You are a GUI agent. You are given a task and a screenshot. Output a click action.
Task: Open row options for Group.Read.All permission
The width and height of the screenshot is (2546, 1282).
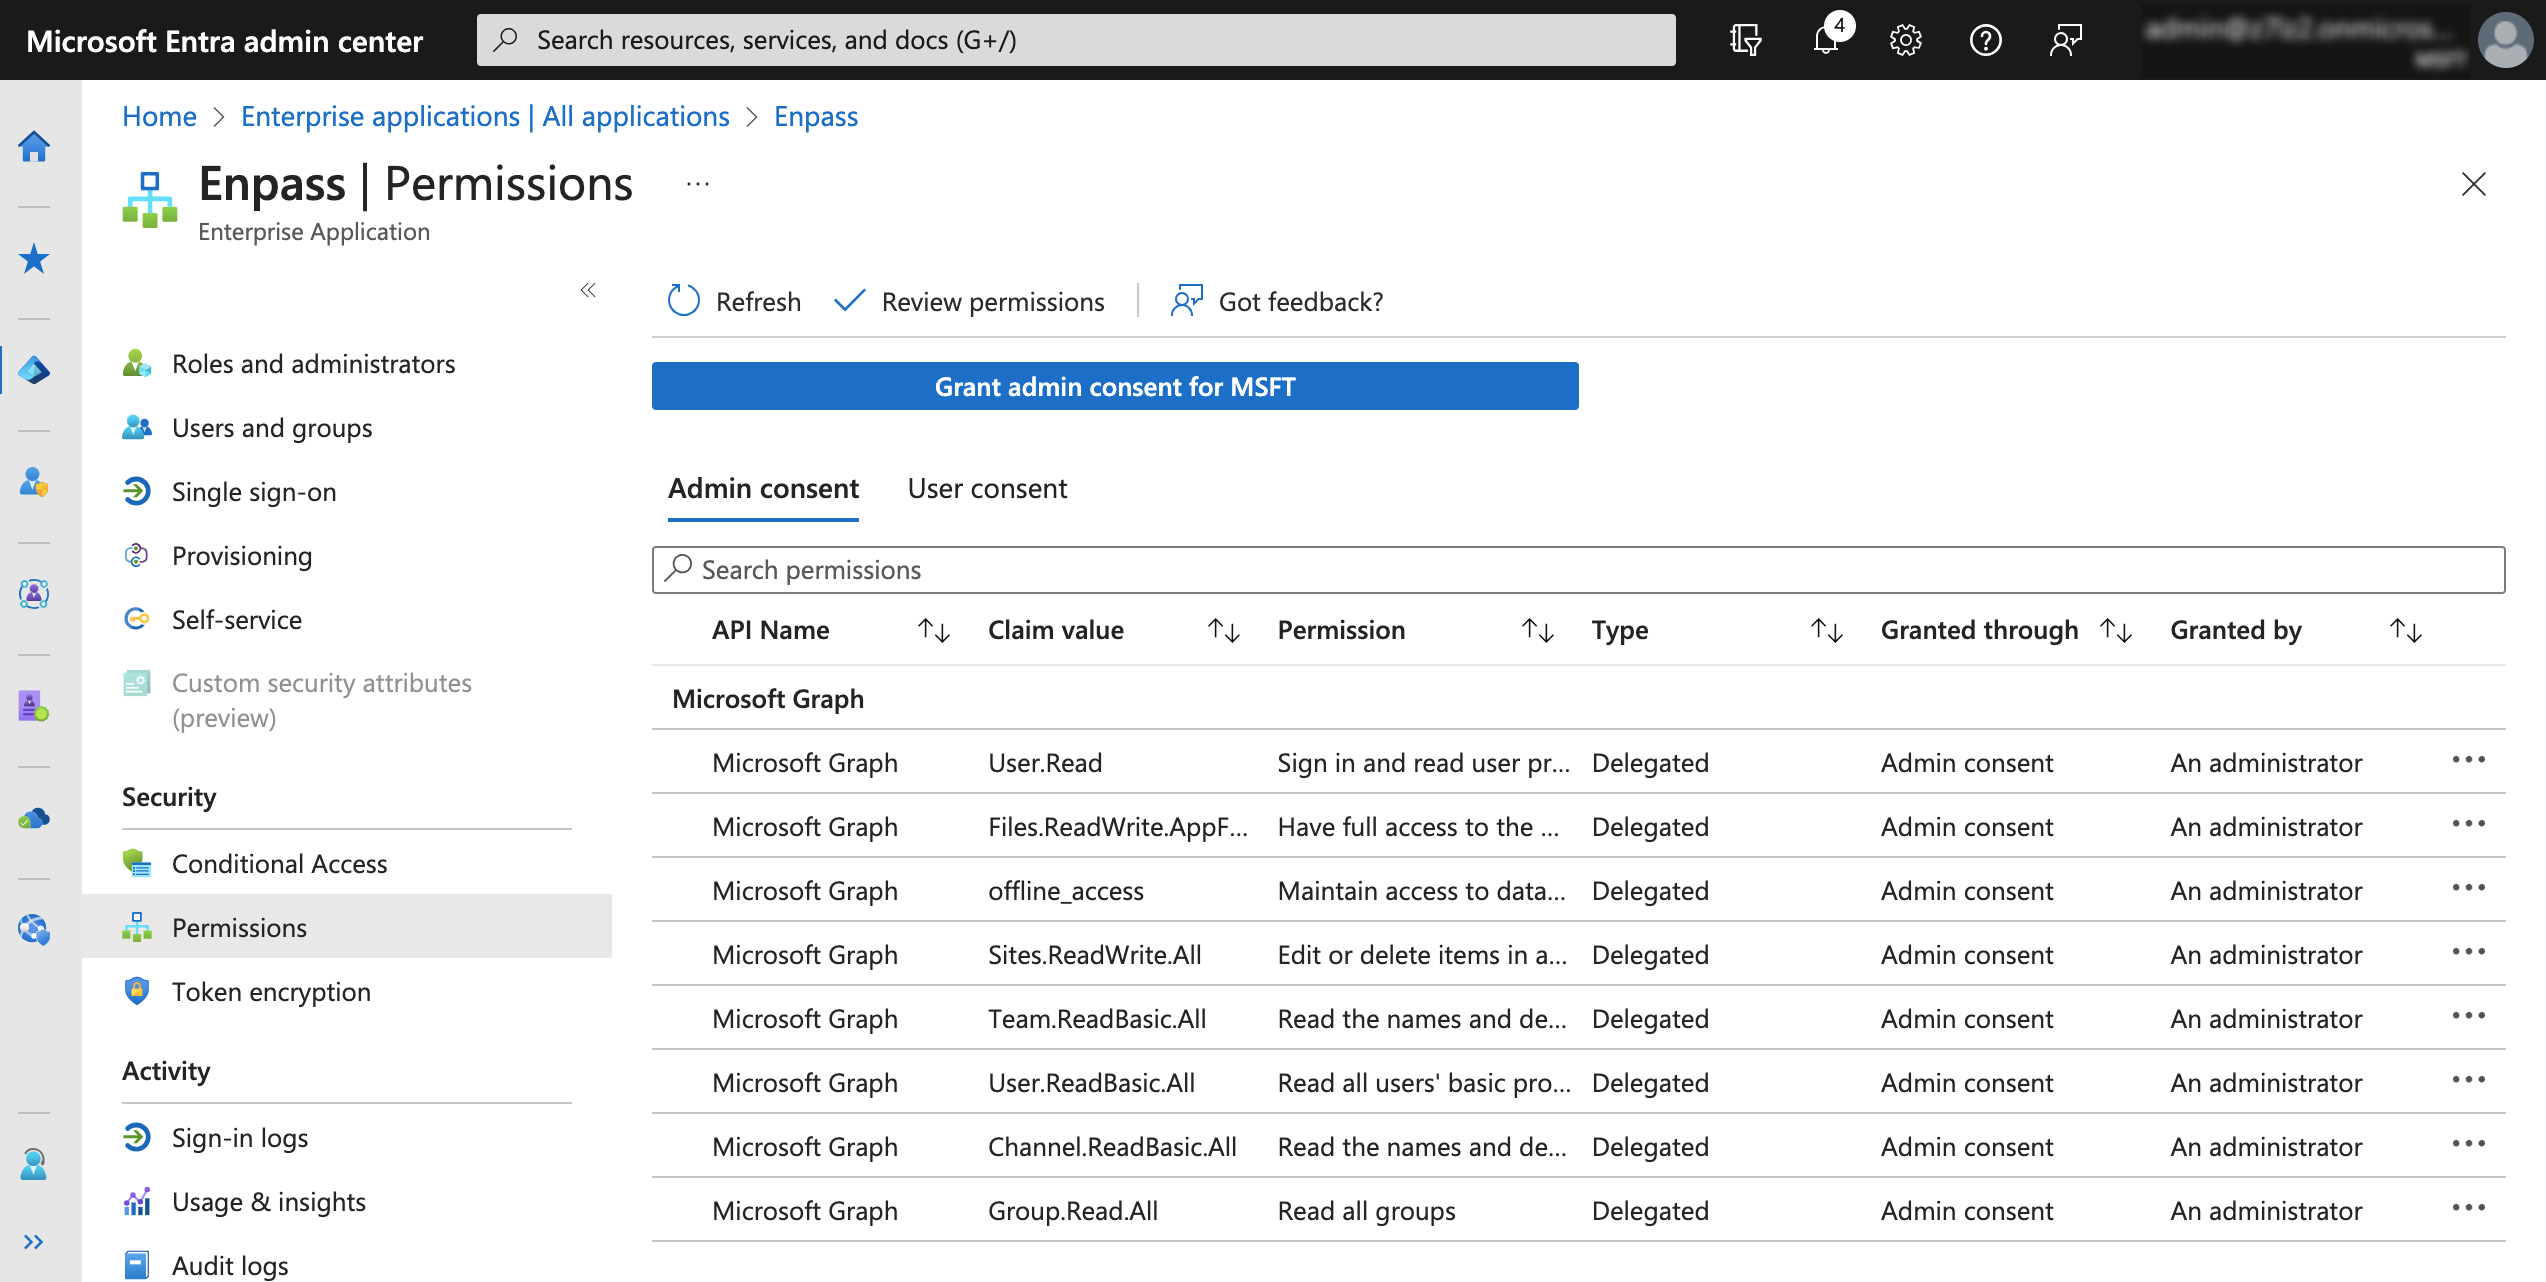pyautogui.click(x=2468, y=1209)
